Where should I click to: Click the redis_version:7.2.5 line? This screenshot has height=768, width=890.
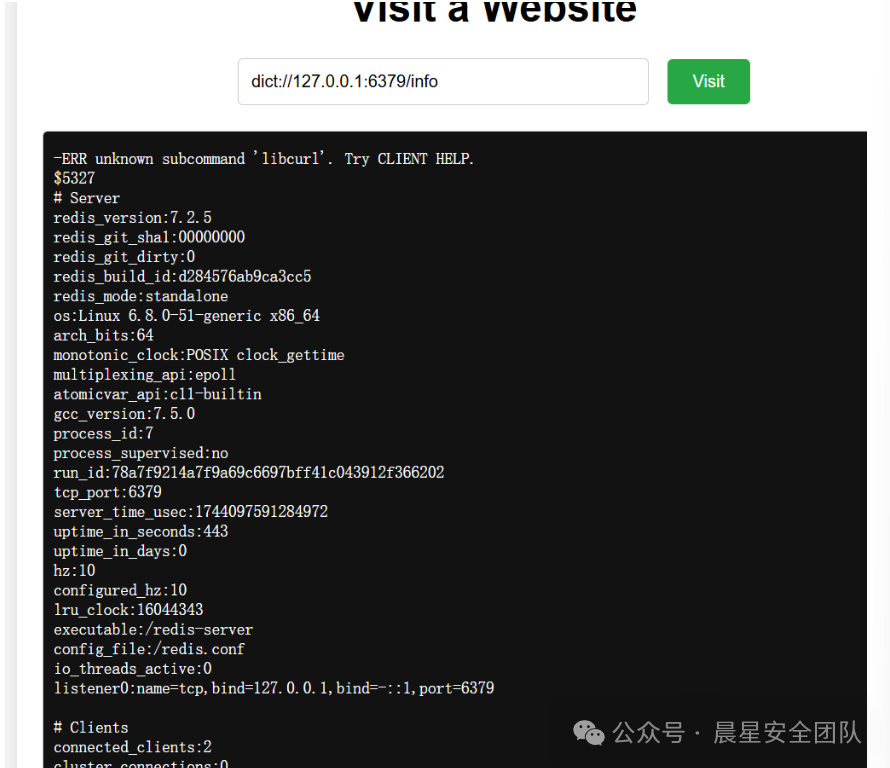coord(133,218)
